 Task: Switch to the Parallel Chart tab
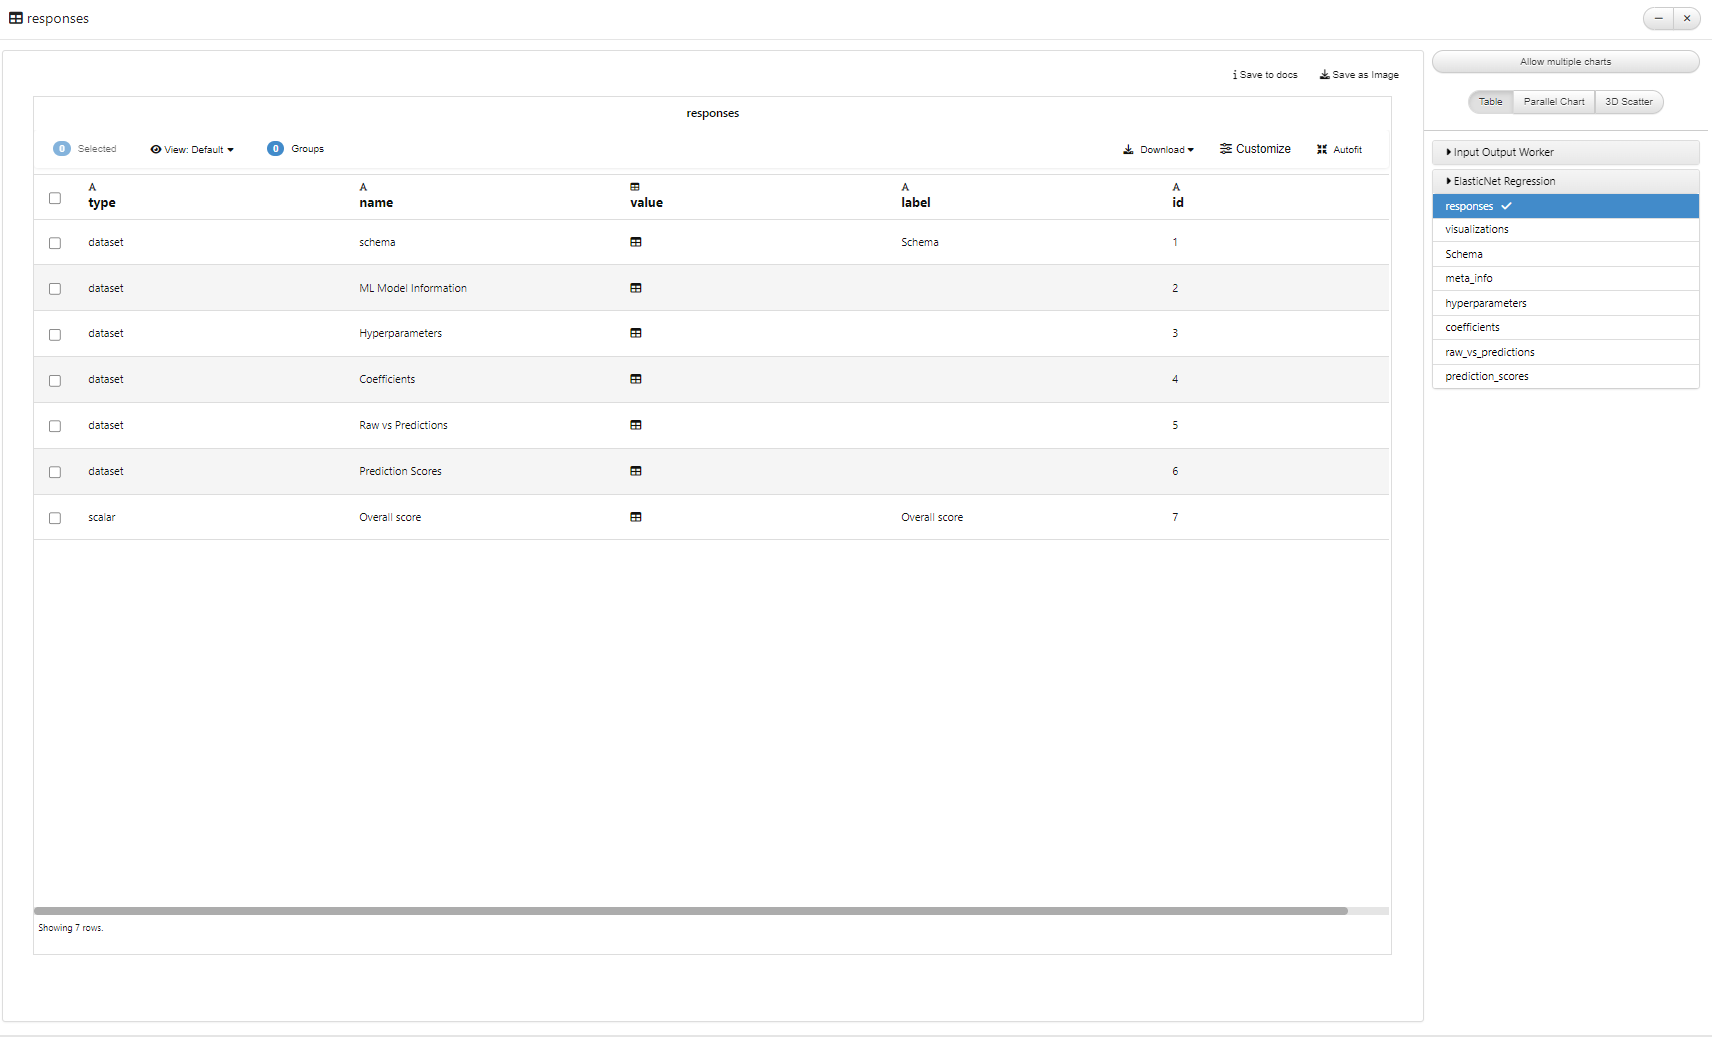pos(1554,102)
